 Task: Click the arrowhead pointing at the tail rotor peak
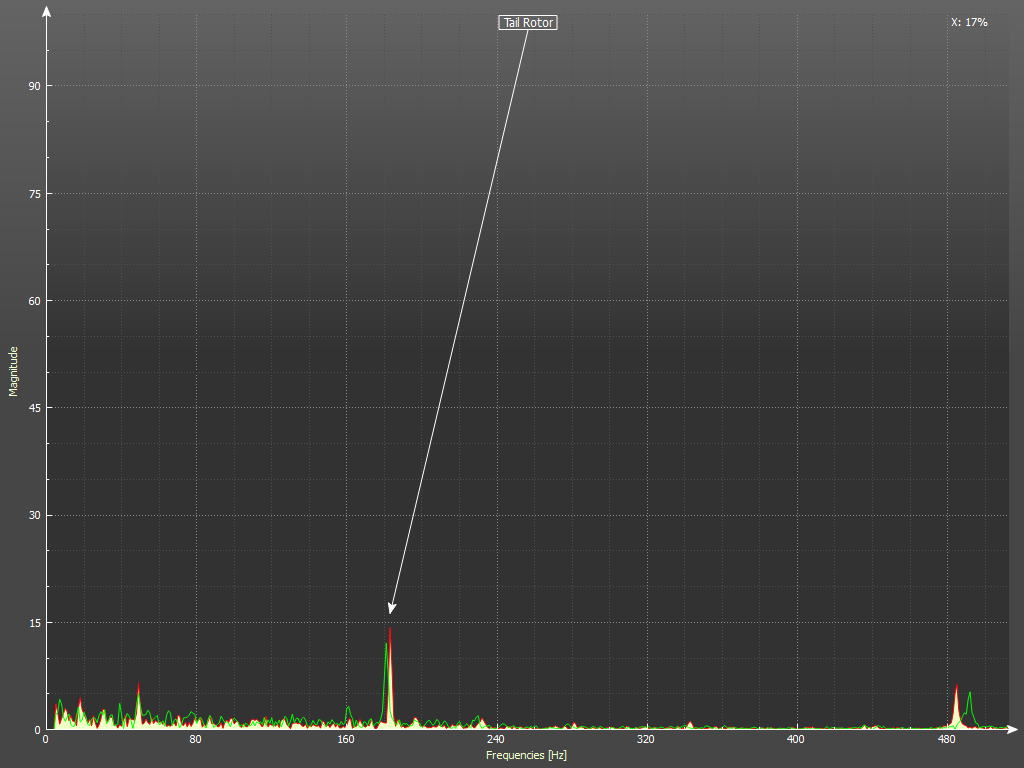(x=392, y=608)
